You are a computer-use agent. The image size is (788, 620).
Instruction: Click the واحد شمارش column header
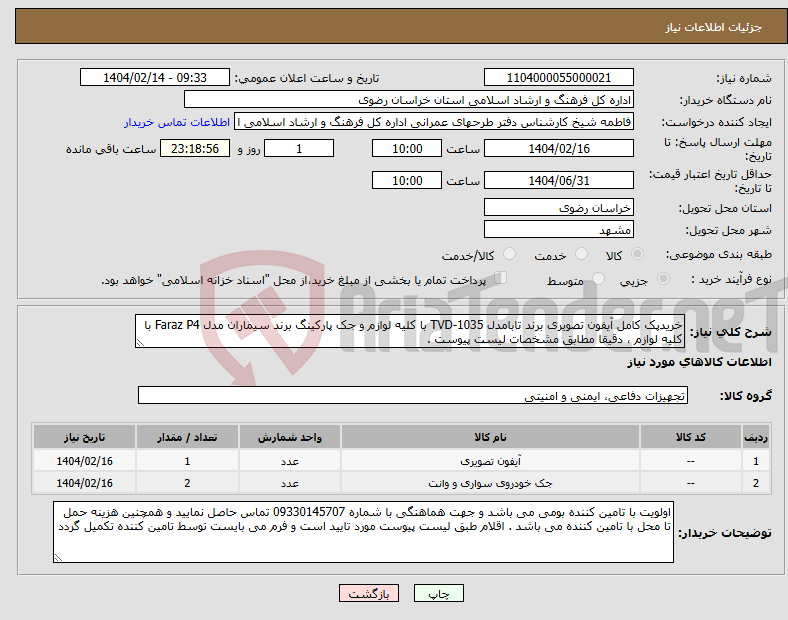click(290, 437)
